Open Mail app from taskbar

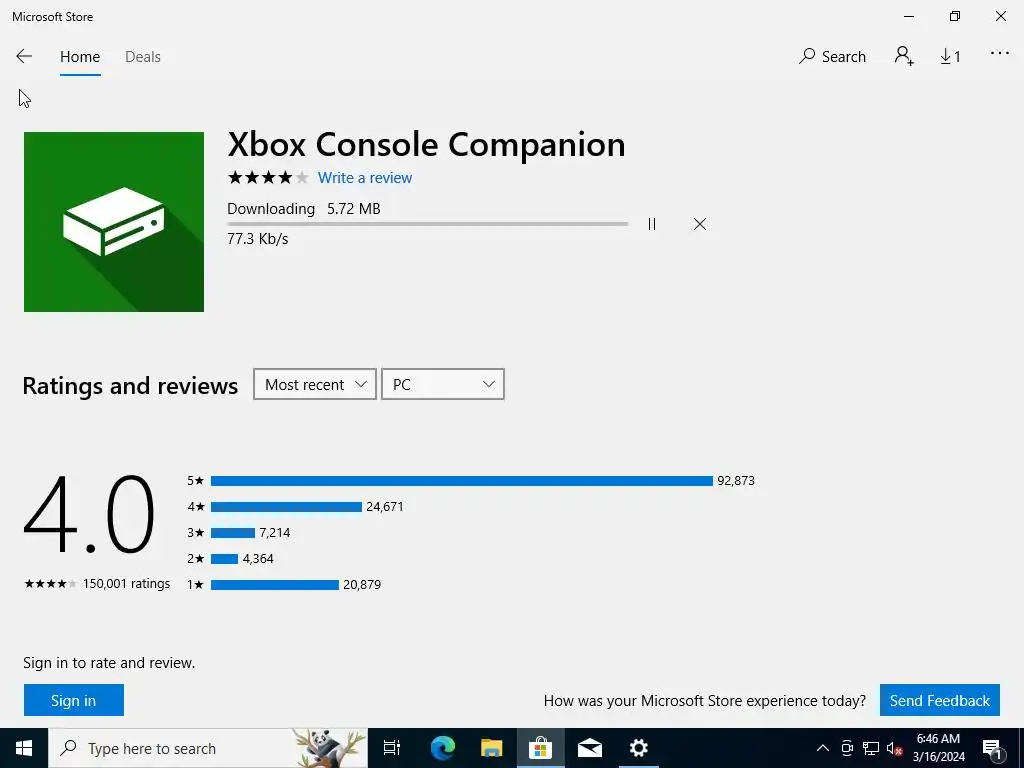[590, 748]
